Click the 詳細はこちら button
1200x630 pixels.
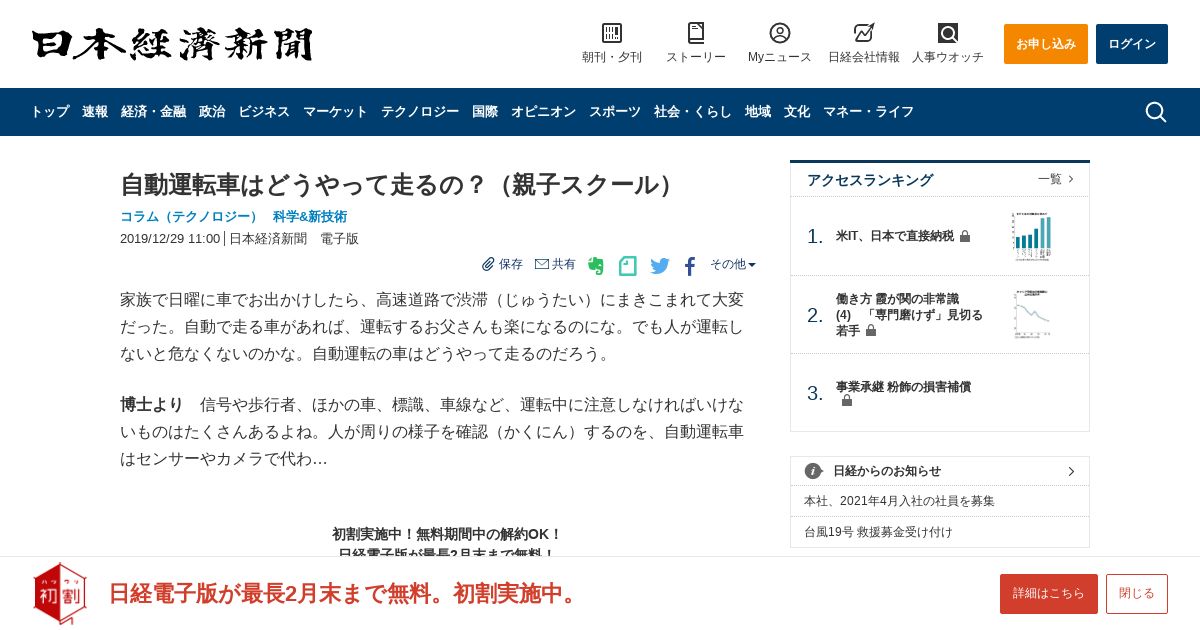1049,594
